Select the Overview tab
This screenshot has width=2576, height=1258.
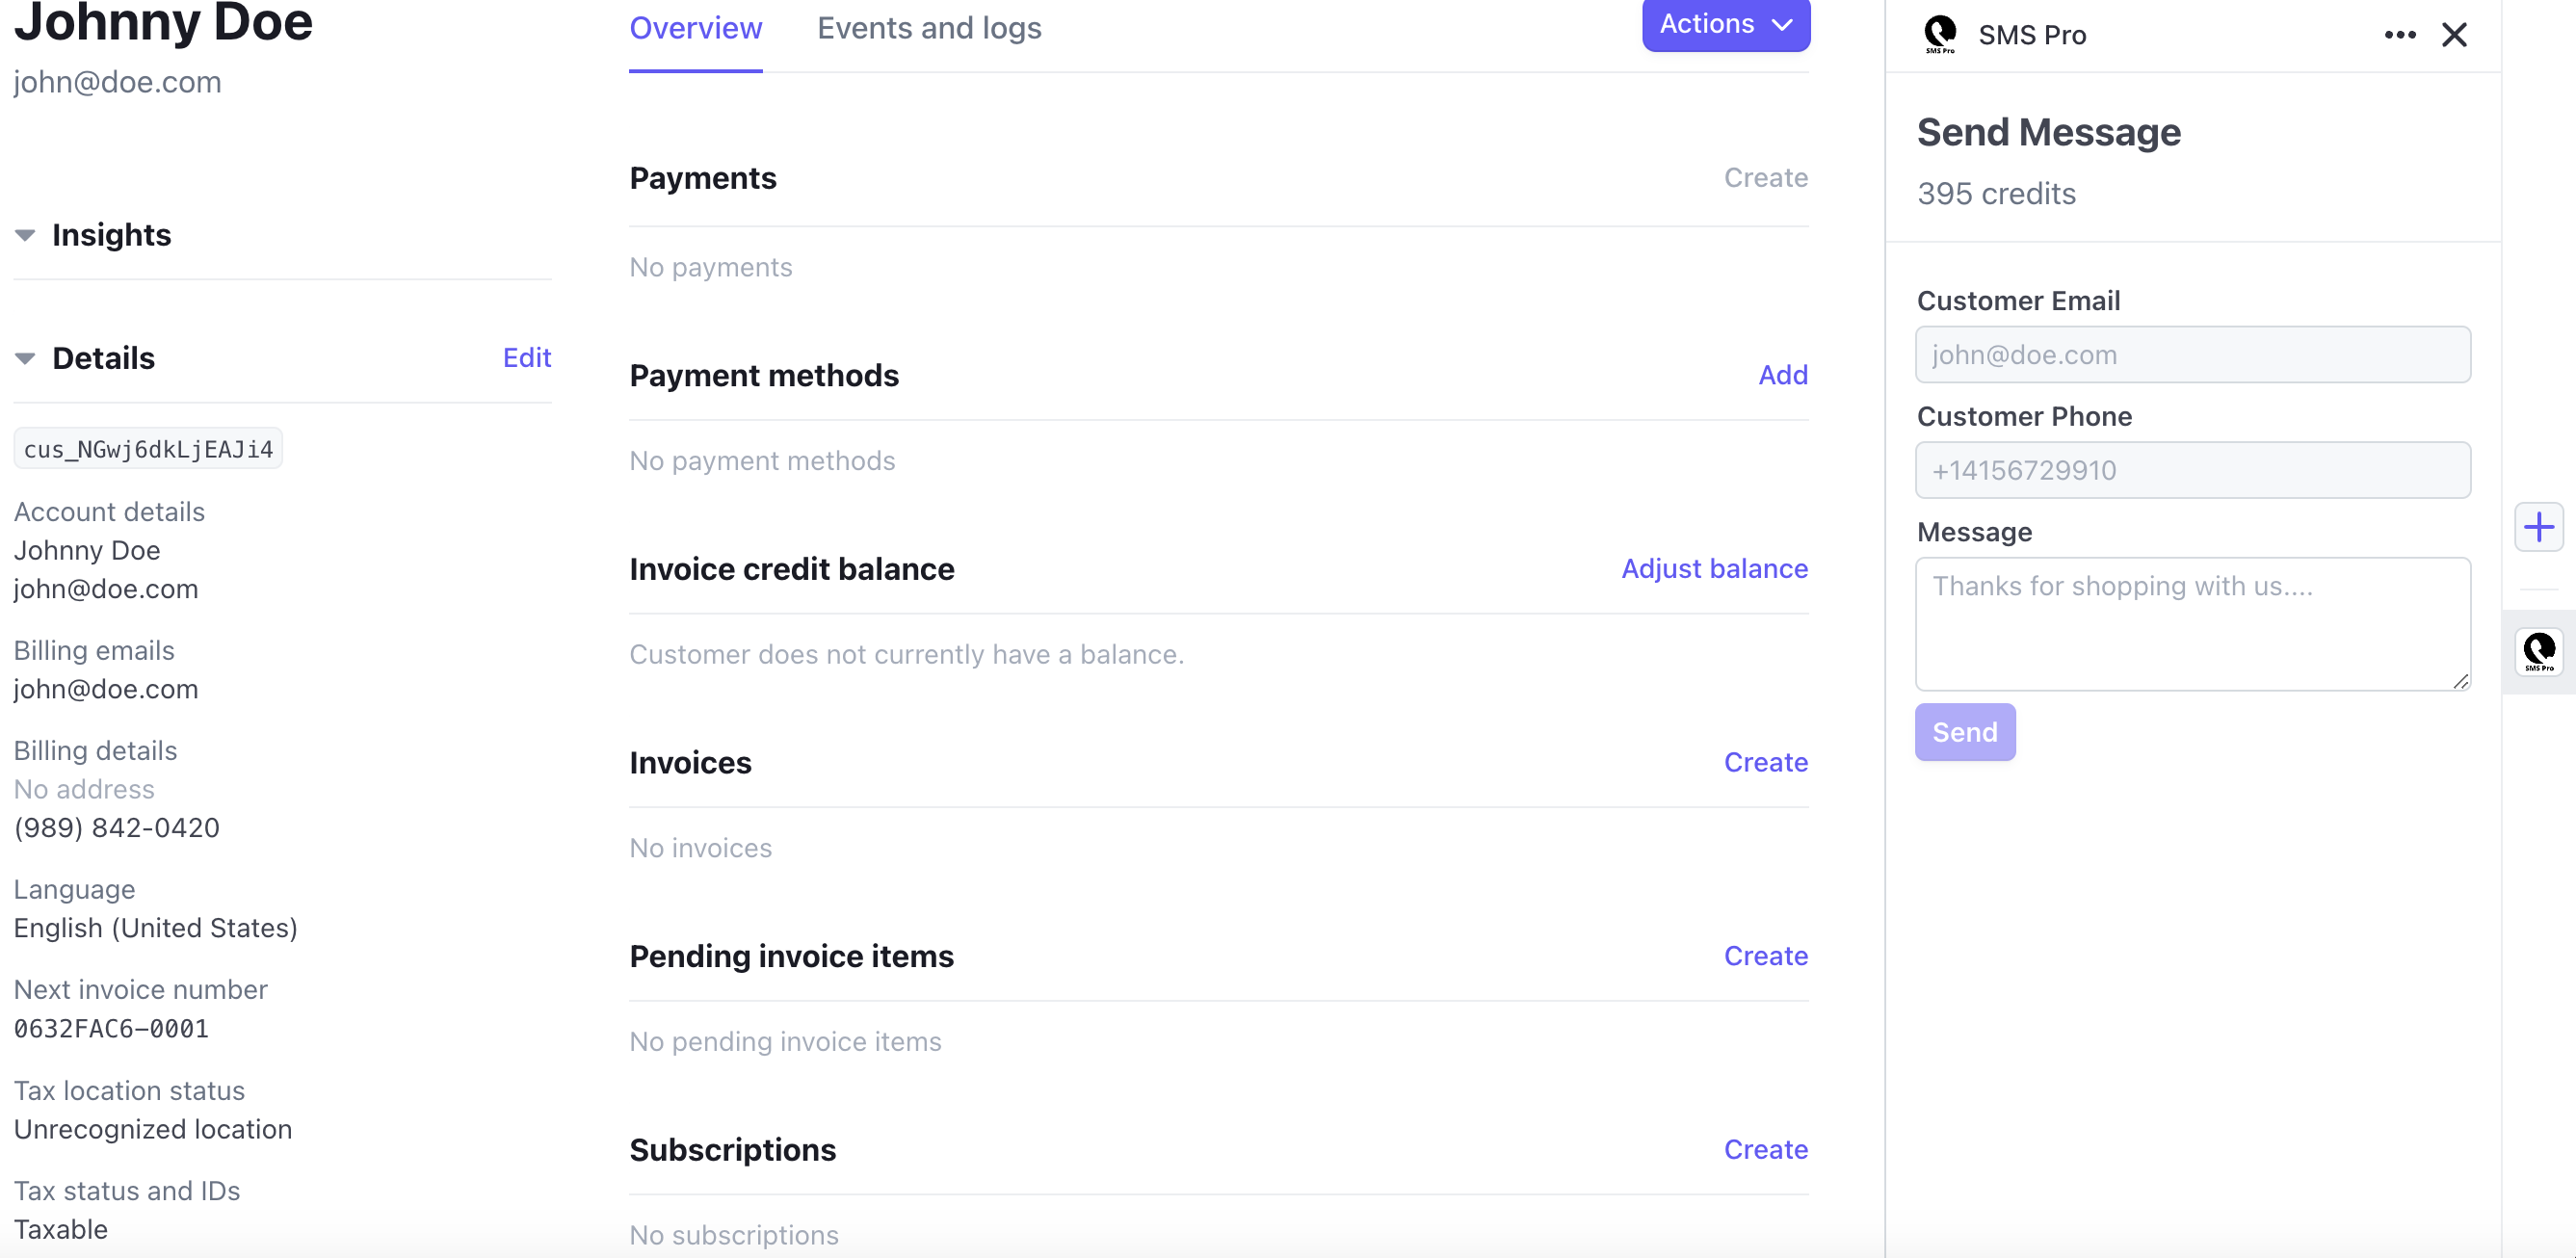(695, 28)
